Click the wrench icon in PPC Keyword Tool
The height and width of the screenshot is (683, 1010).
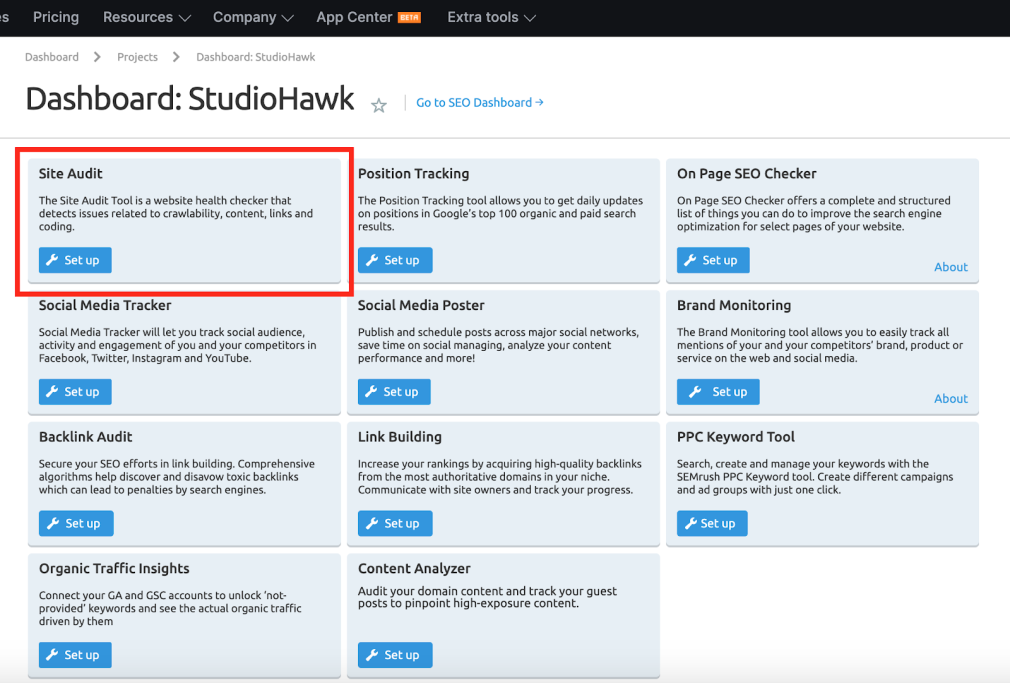691,523
